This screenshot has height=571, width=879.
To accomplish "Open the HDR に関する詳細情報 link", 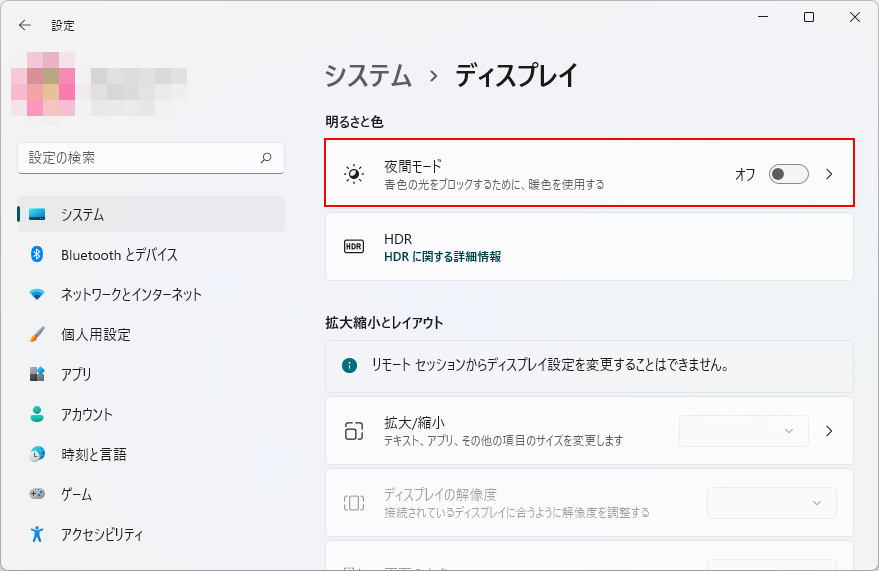I will pos(442,257).
